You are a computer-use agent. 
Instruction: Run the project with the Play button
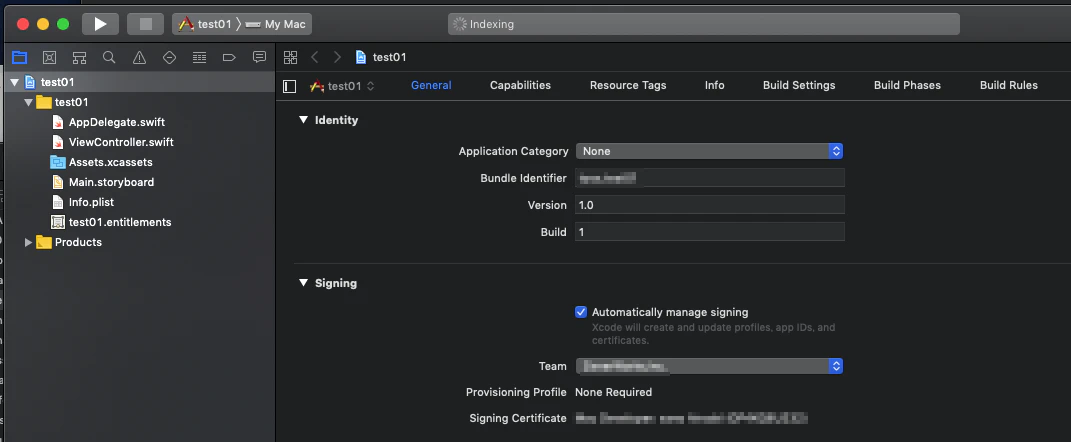100,24
